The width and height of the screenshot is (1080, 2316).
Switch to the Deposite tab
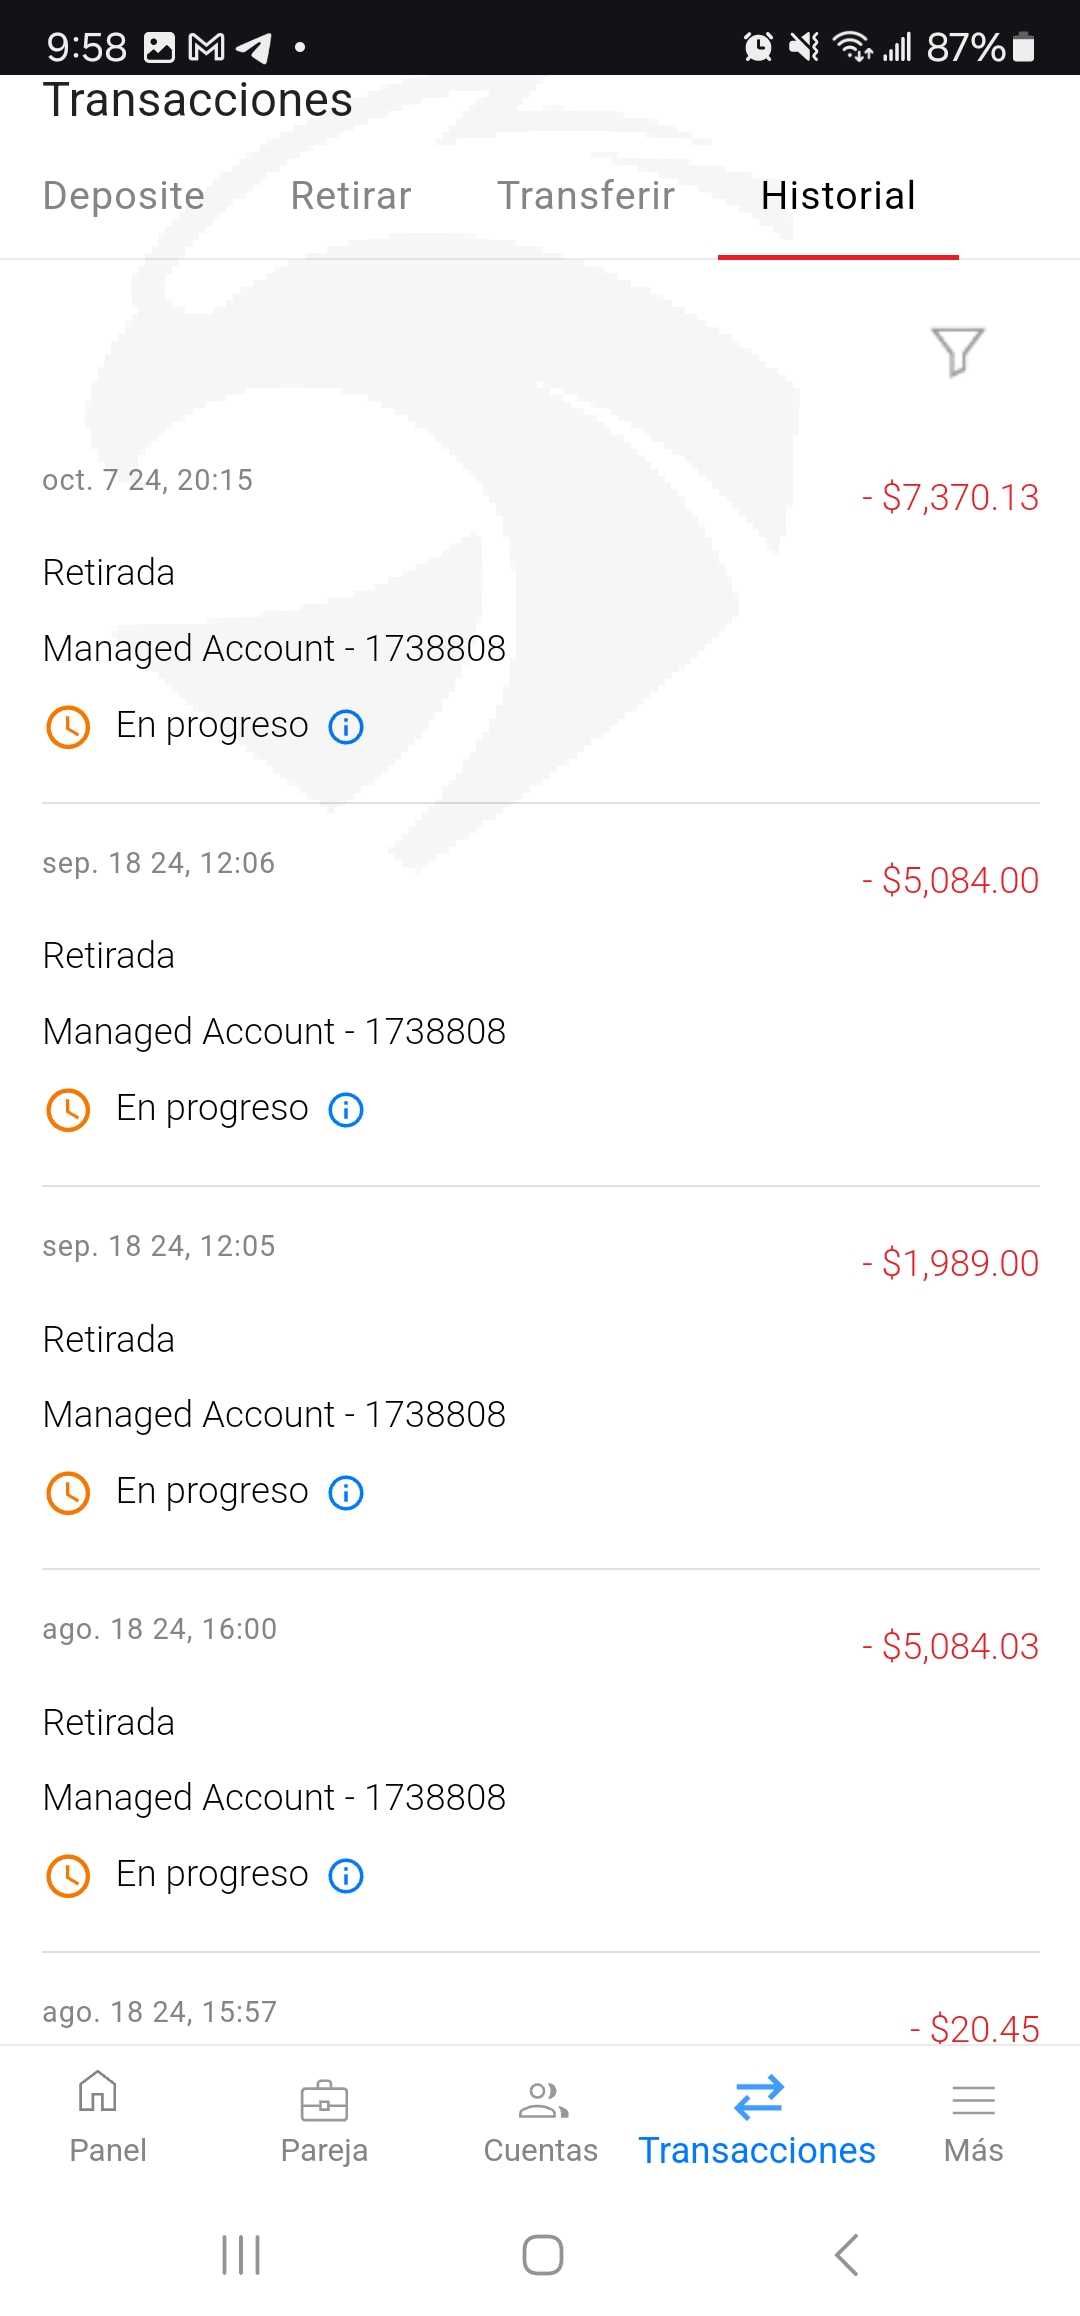click(124, 196)
